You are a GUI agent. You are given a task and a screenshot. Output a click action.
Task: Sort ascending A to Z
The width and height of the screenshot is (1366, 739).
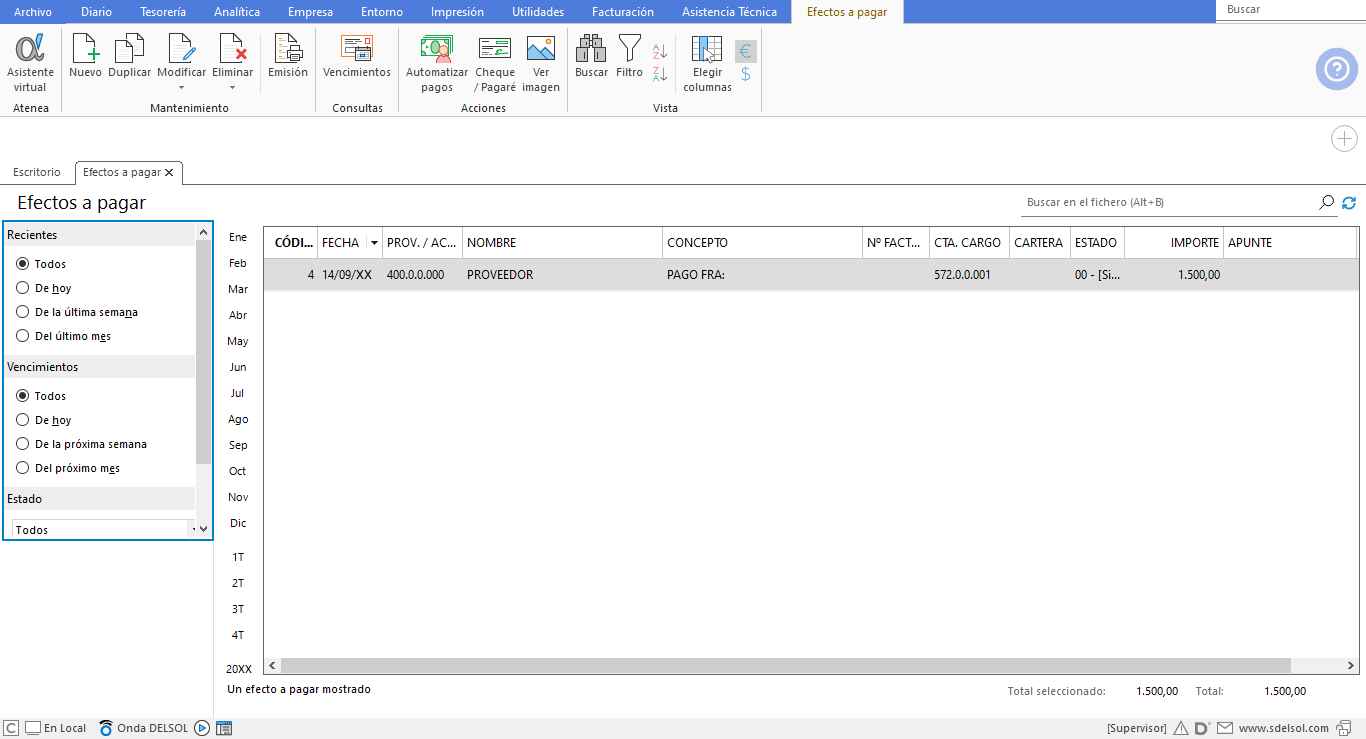660,51
